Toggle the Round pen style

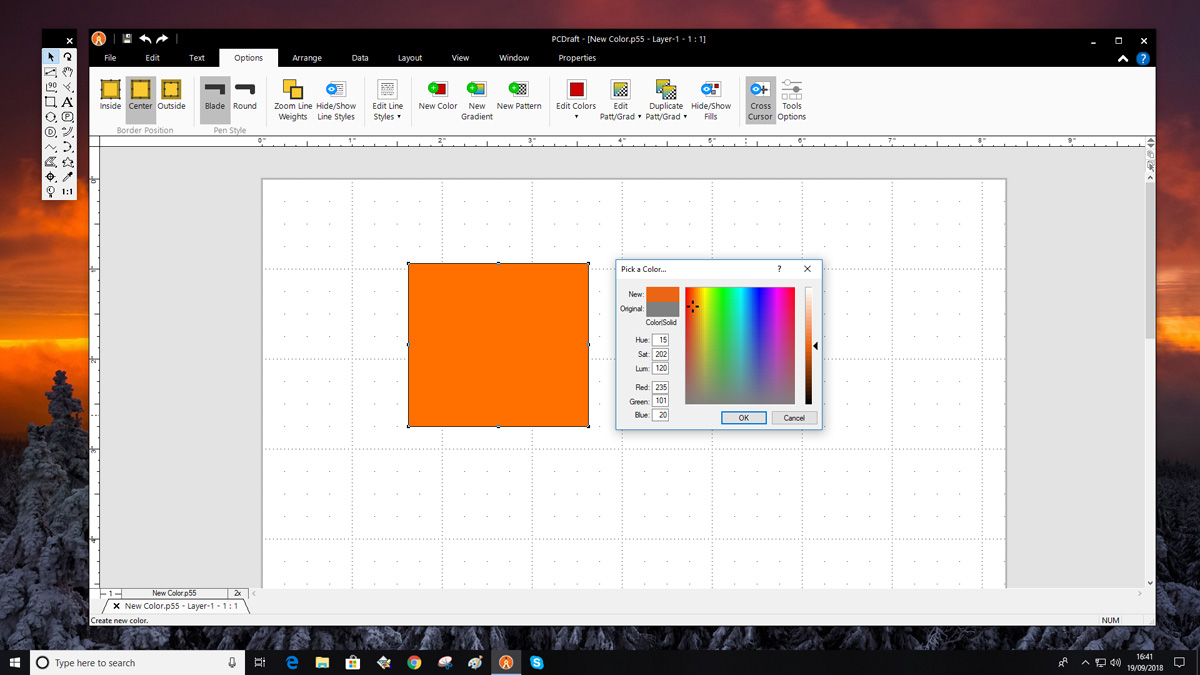tap(245, 97)
